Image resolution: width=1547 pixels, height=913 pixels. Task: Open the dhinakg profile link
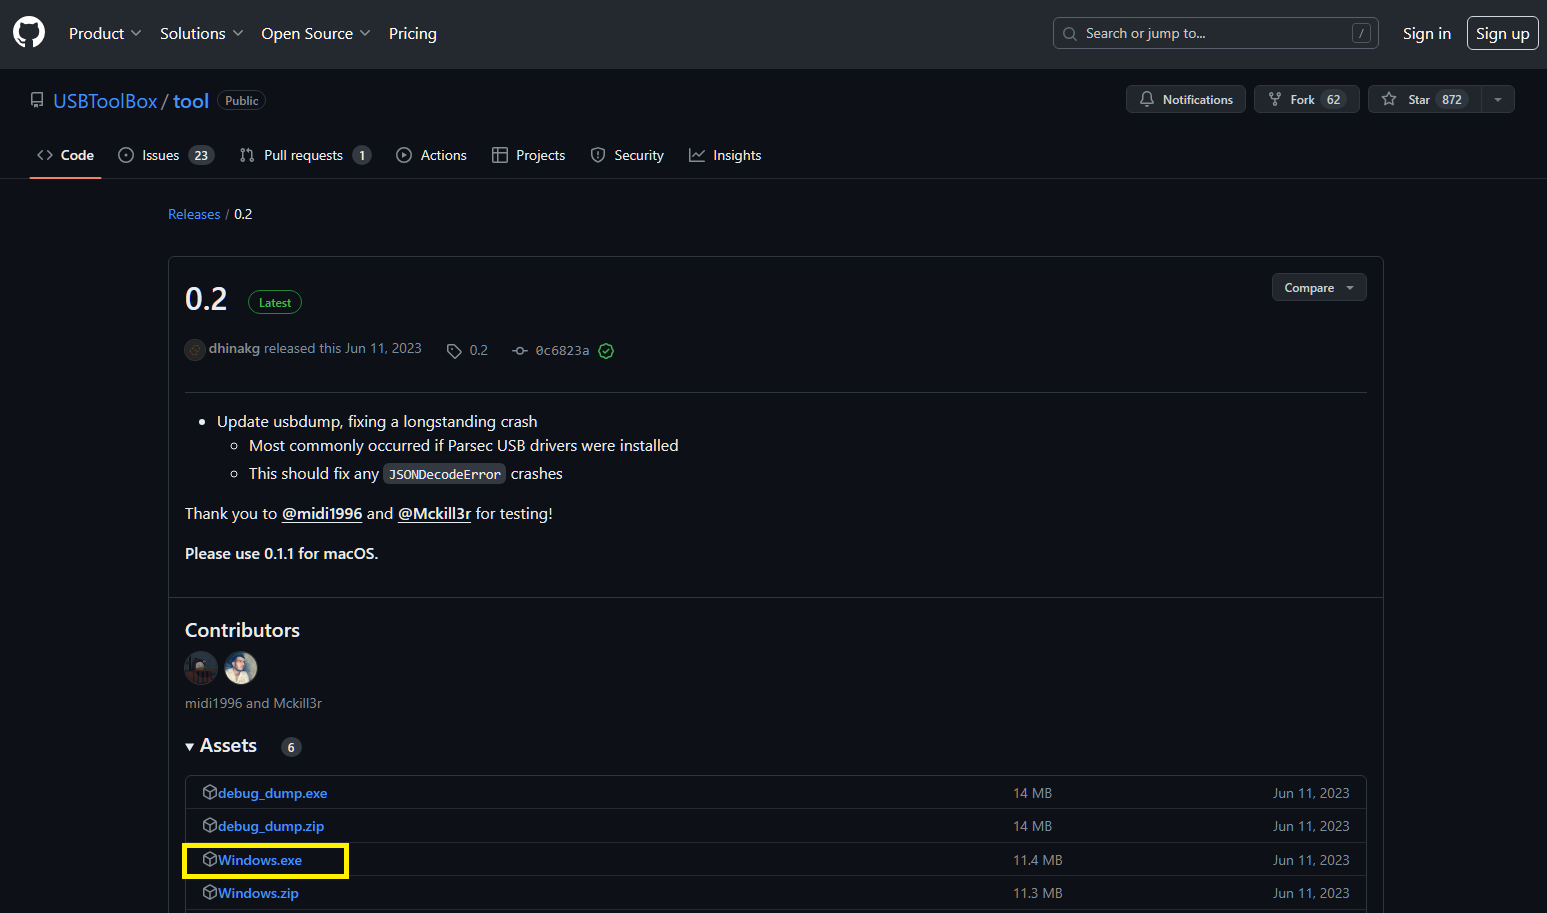(234, 348)
